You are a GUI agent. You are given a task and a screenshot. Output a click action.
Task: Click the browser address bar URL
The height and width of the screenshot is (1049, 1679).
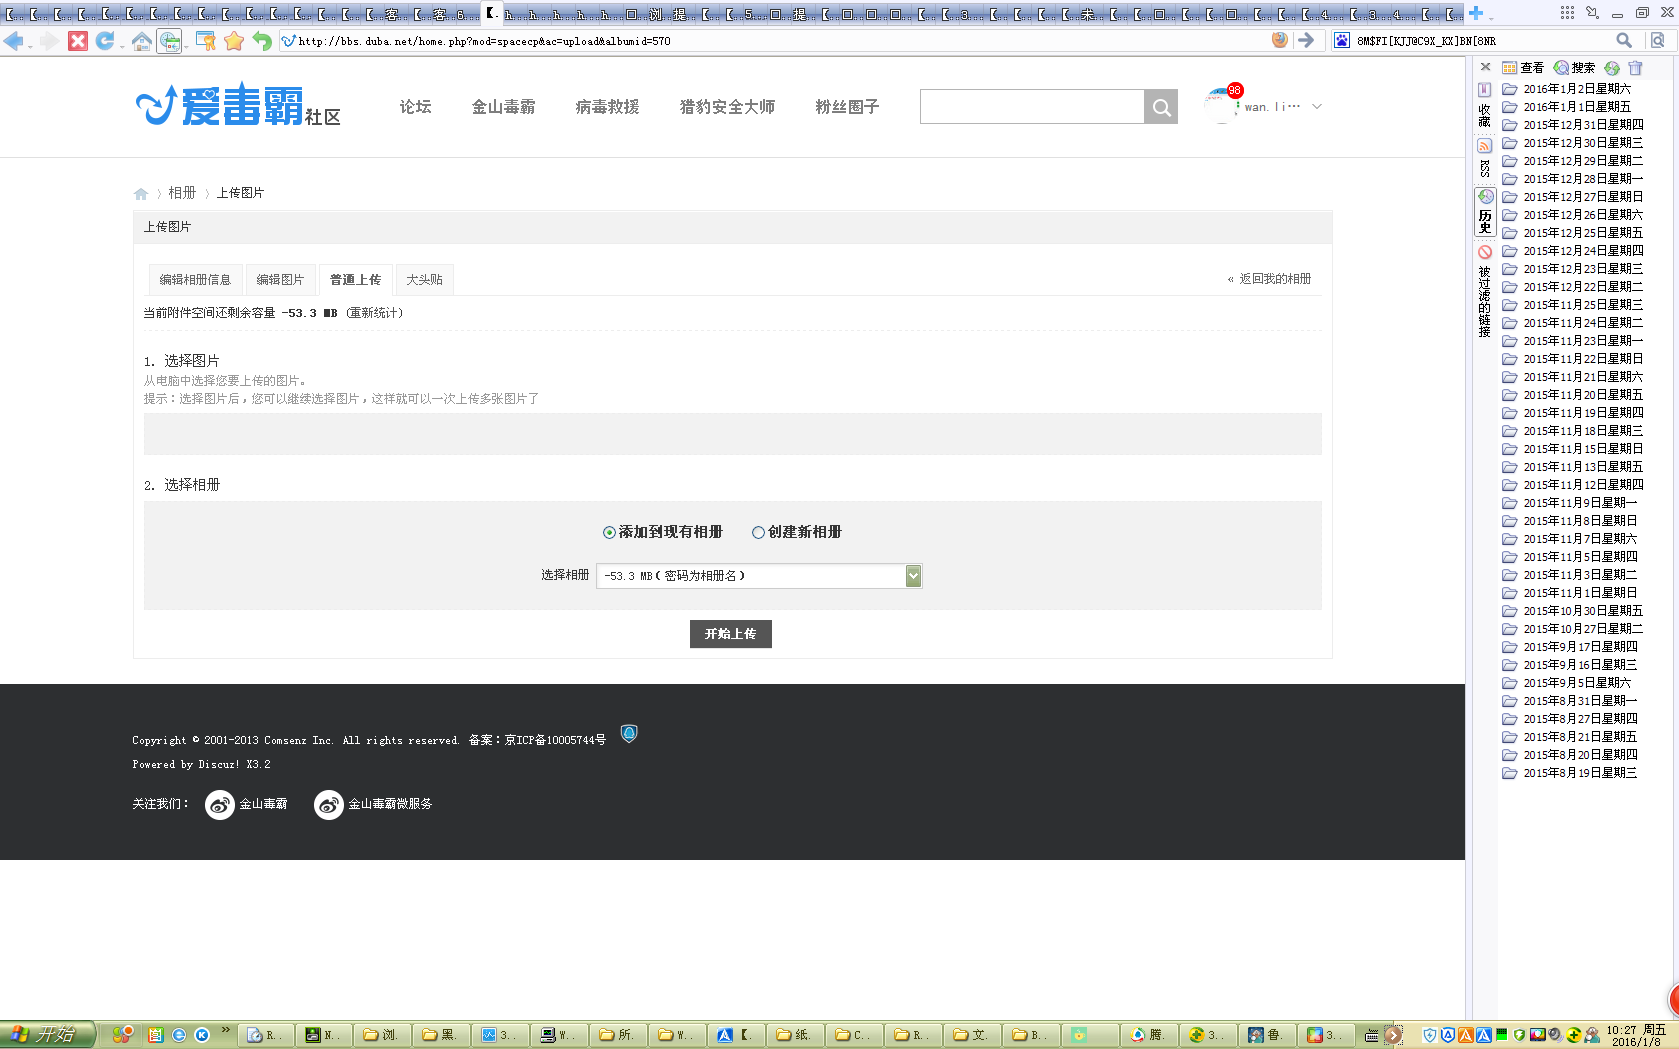[484, 41]
